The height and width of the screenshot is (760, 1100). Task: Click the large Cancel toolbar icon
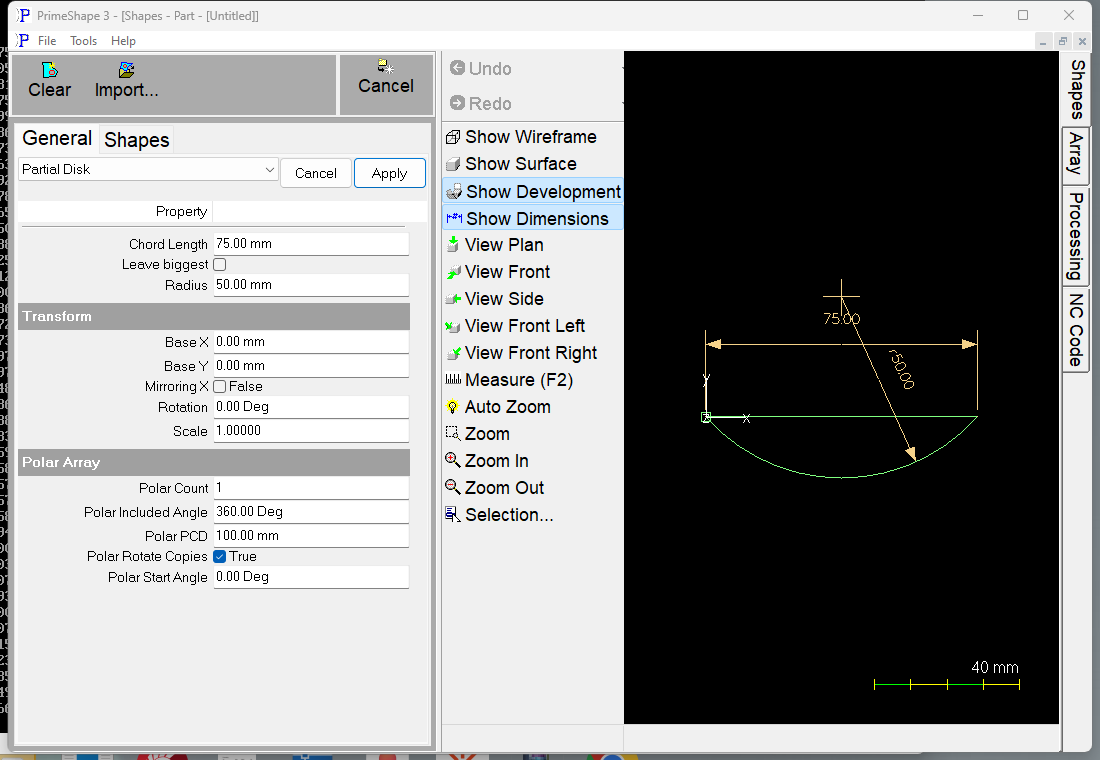(386, 77)
